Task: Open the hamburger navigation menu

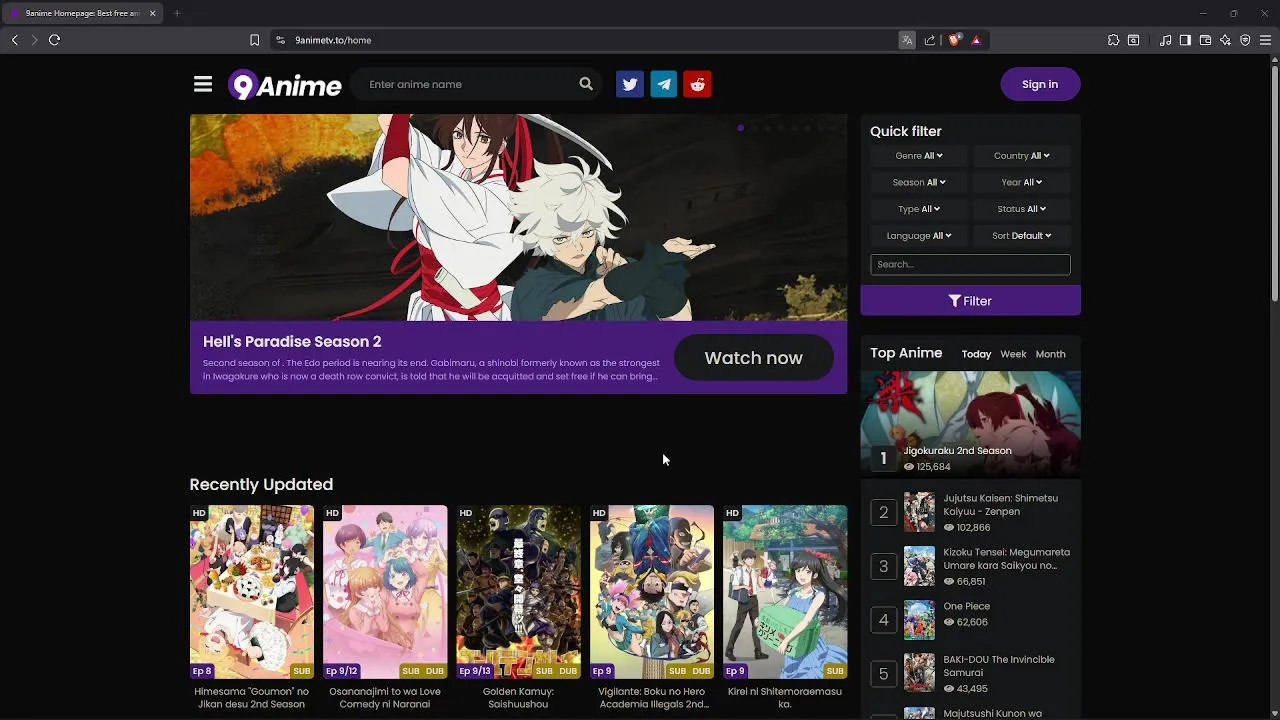Action: pos(203,84)
